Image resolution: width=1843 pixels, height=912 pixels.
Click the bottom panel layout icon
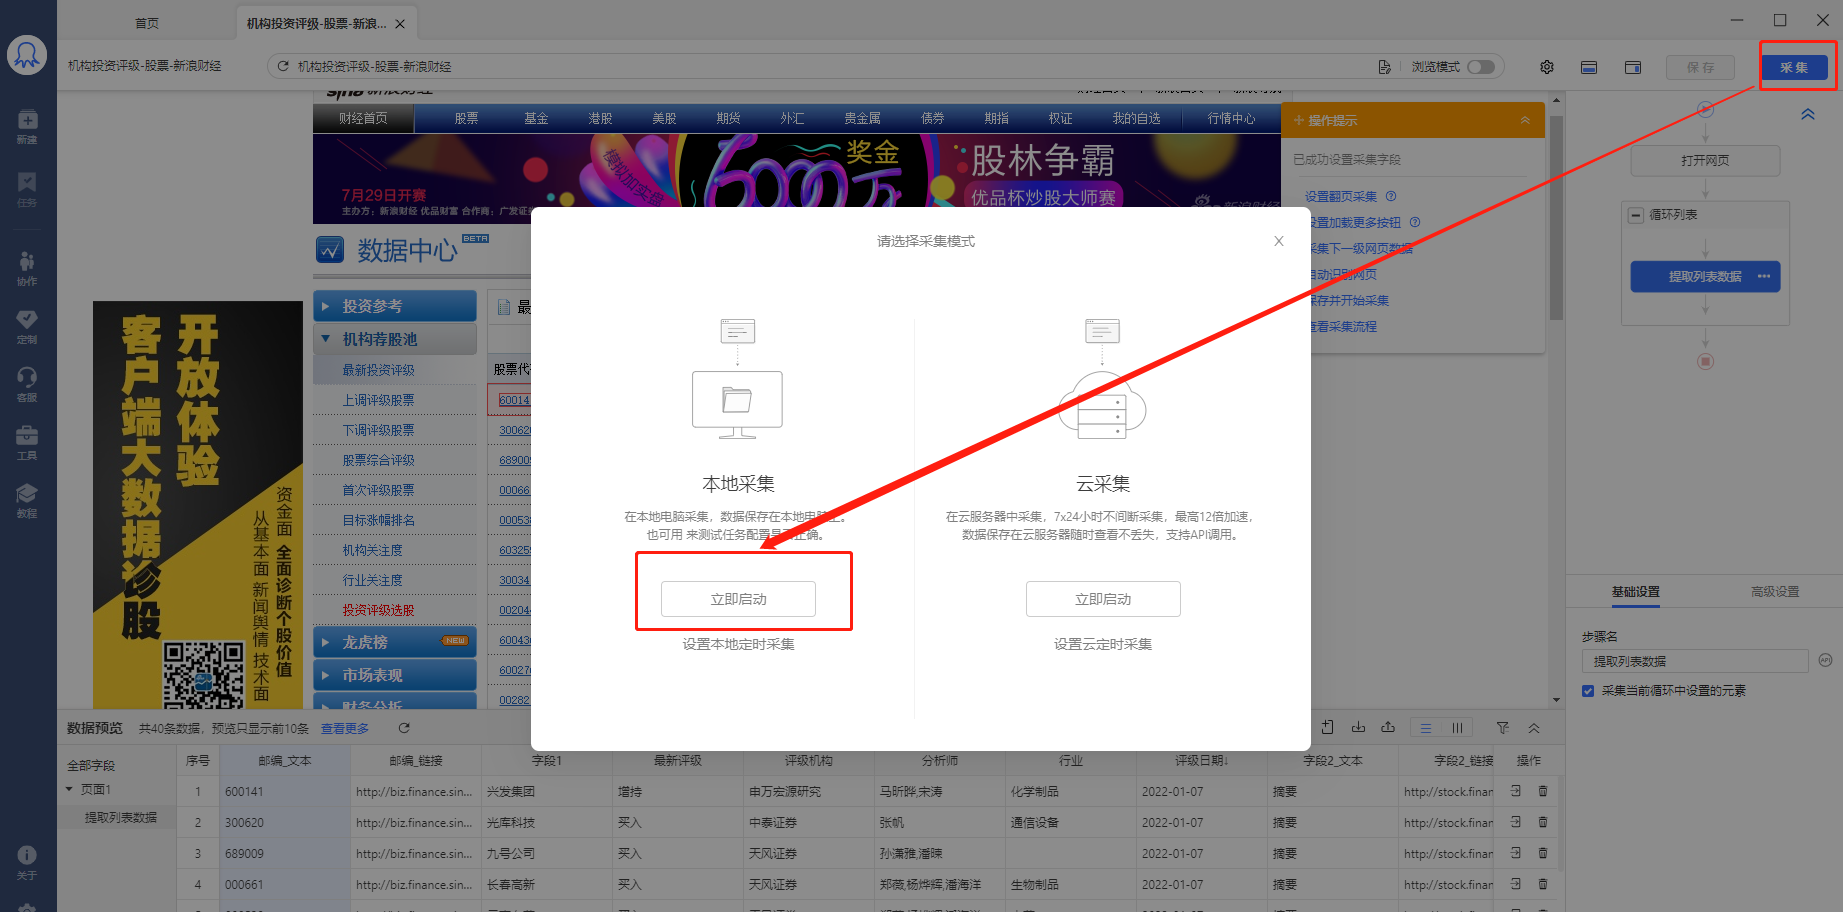point(1589,67)
